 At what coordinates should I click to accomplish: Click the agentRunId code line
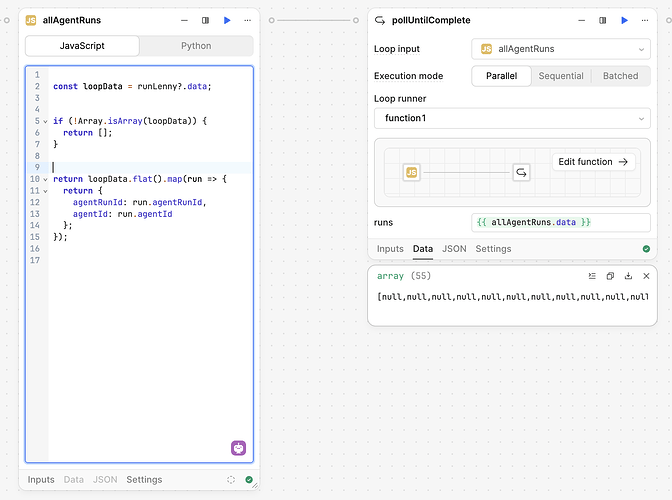[139, 202]
